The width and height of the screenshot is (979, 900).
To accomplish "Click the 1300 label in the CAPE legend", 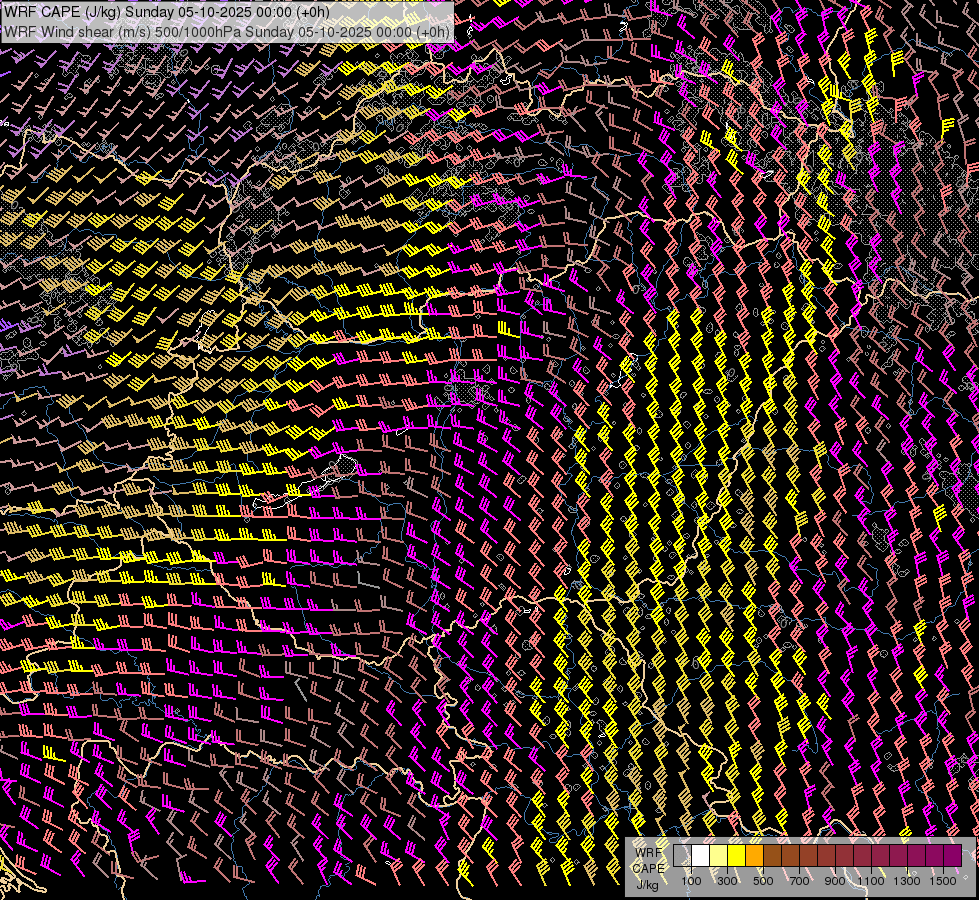I will click(x=907, y=881).
